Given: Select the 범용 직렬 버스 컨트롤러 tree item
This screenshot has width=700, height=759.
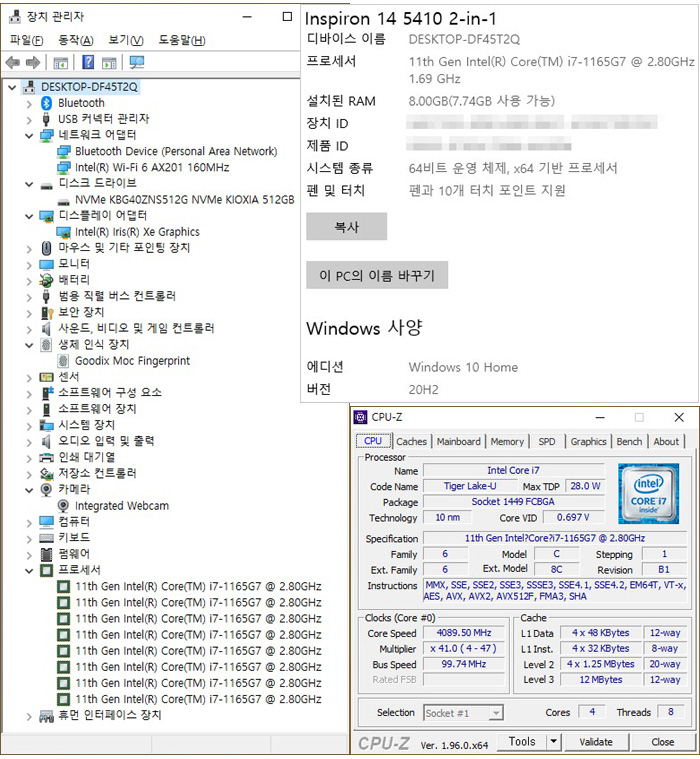Looking at the screenshot, I should pos(117,296).
